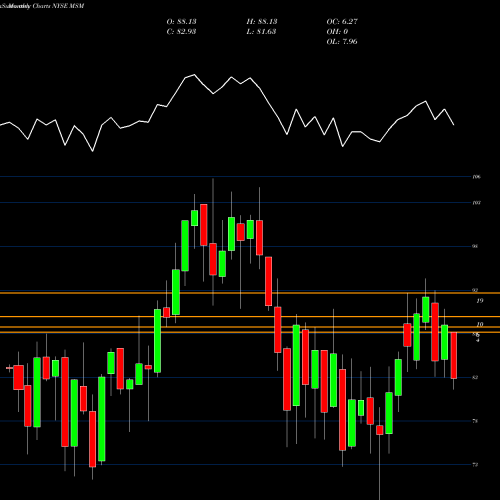
Task: Click the '10' label beside orange lines
Action: tap(480, 324)
